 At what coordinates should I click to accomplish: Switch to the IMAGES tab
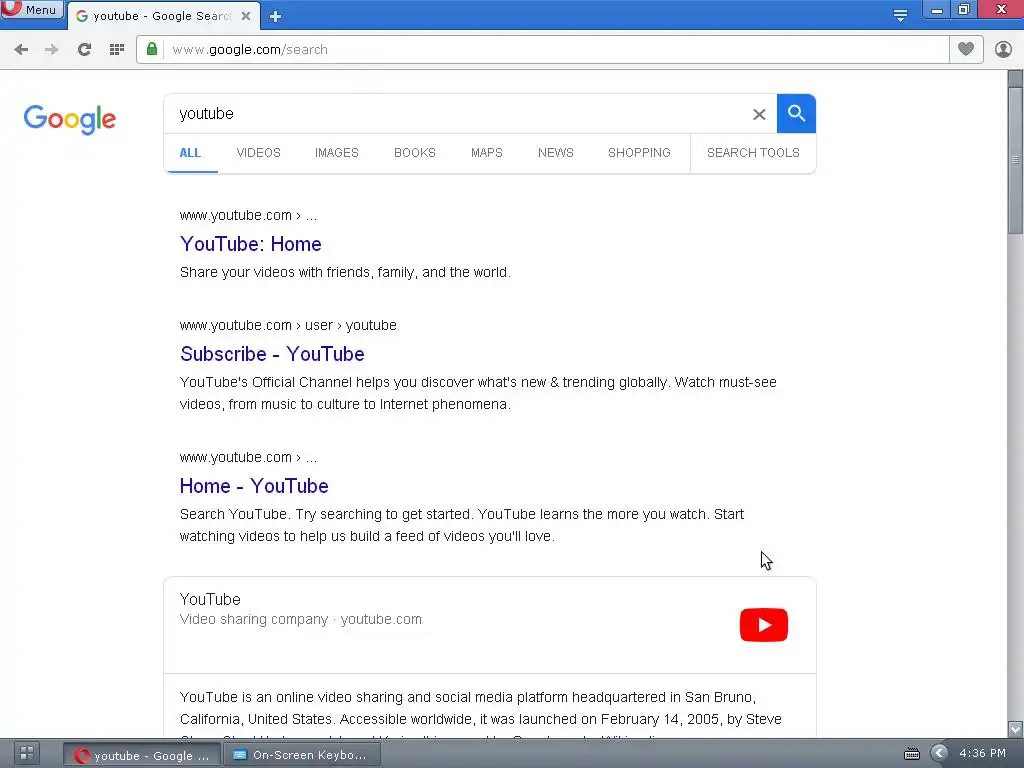[x=337, y=153]
